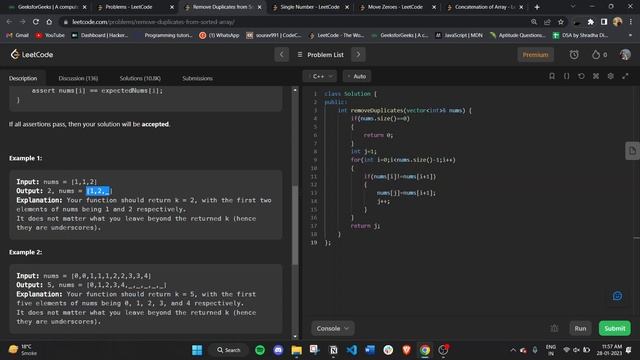Click the description panel scrollbar
This screenshot has width=640, height=360.
pyautogui.click(x=295, y=225)
